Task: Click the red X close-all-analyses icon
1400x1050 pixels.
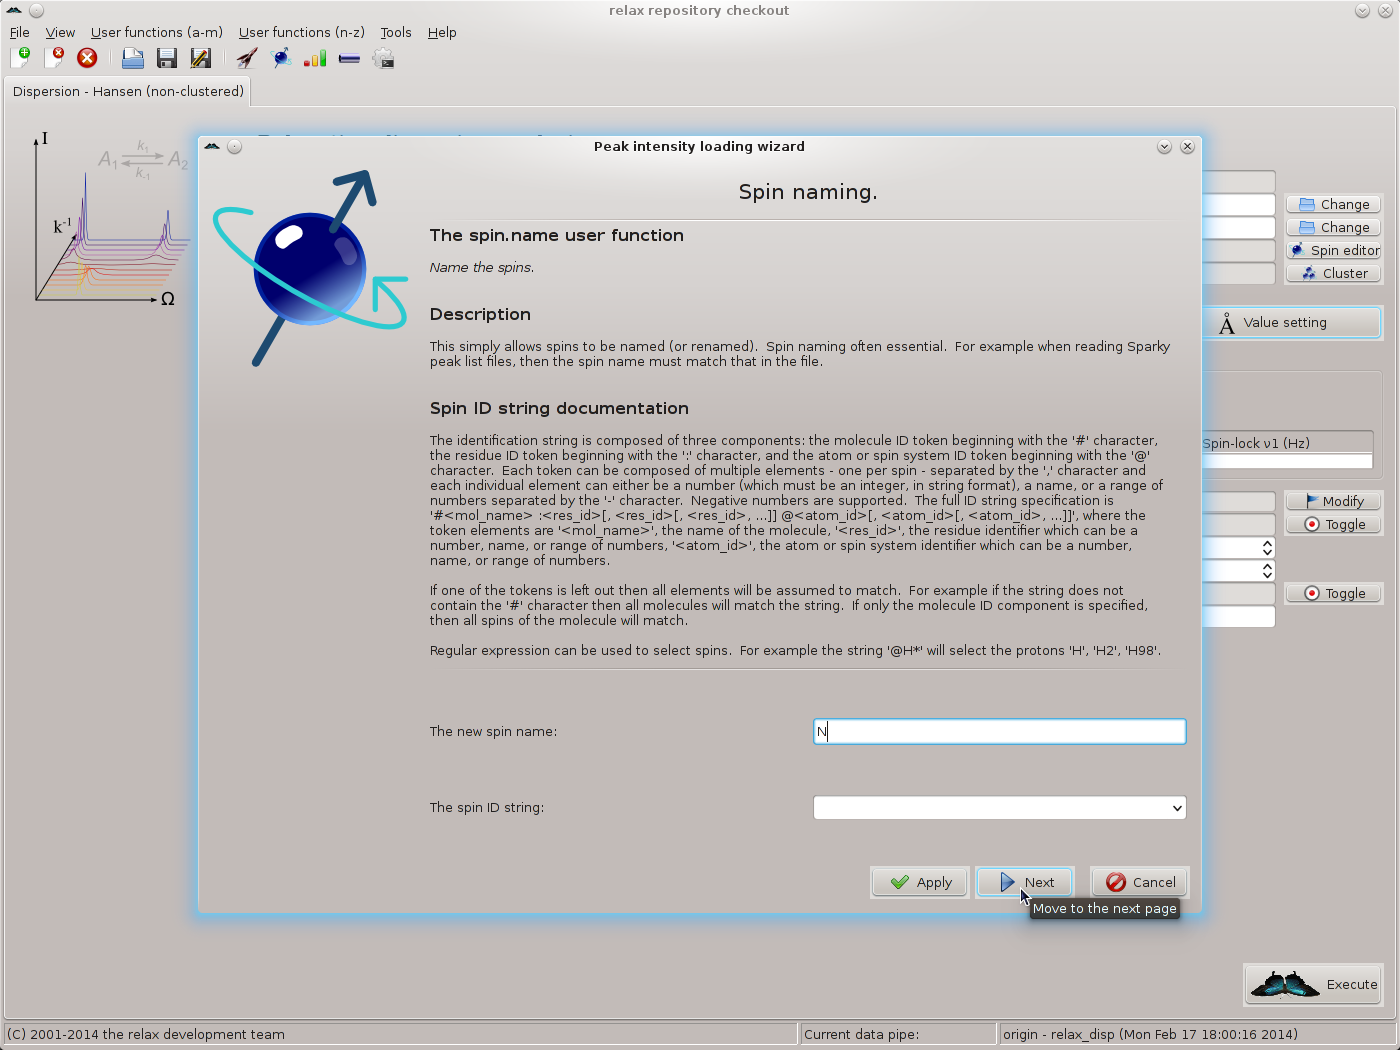Action: 87,58
